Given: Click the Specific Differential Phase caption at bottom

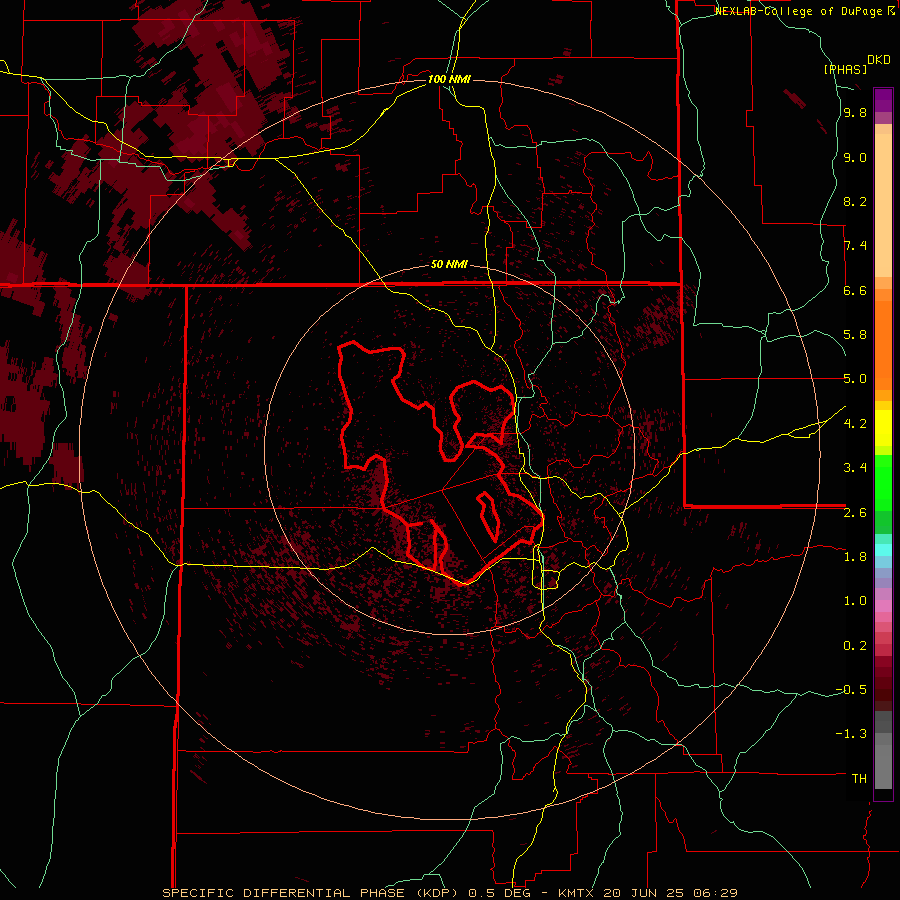Looking at the screenshot, I should [x=449, y=893].
